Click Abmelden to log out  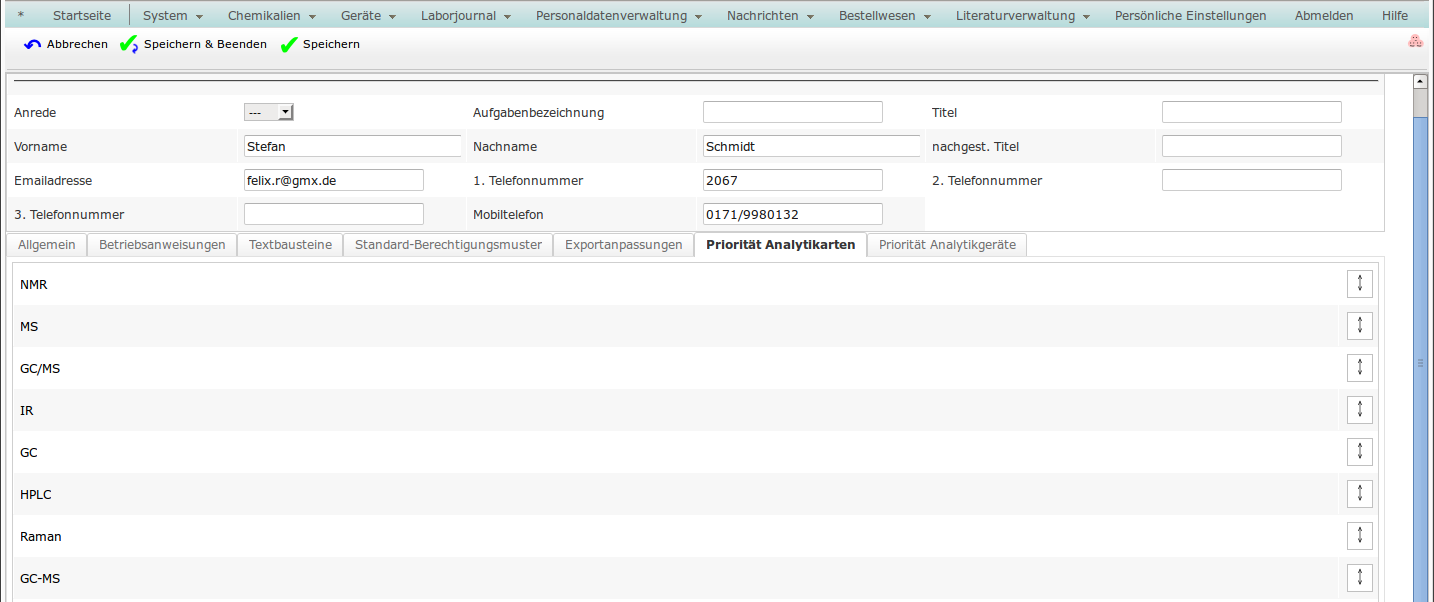(1323, 16)
